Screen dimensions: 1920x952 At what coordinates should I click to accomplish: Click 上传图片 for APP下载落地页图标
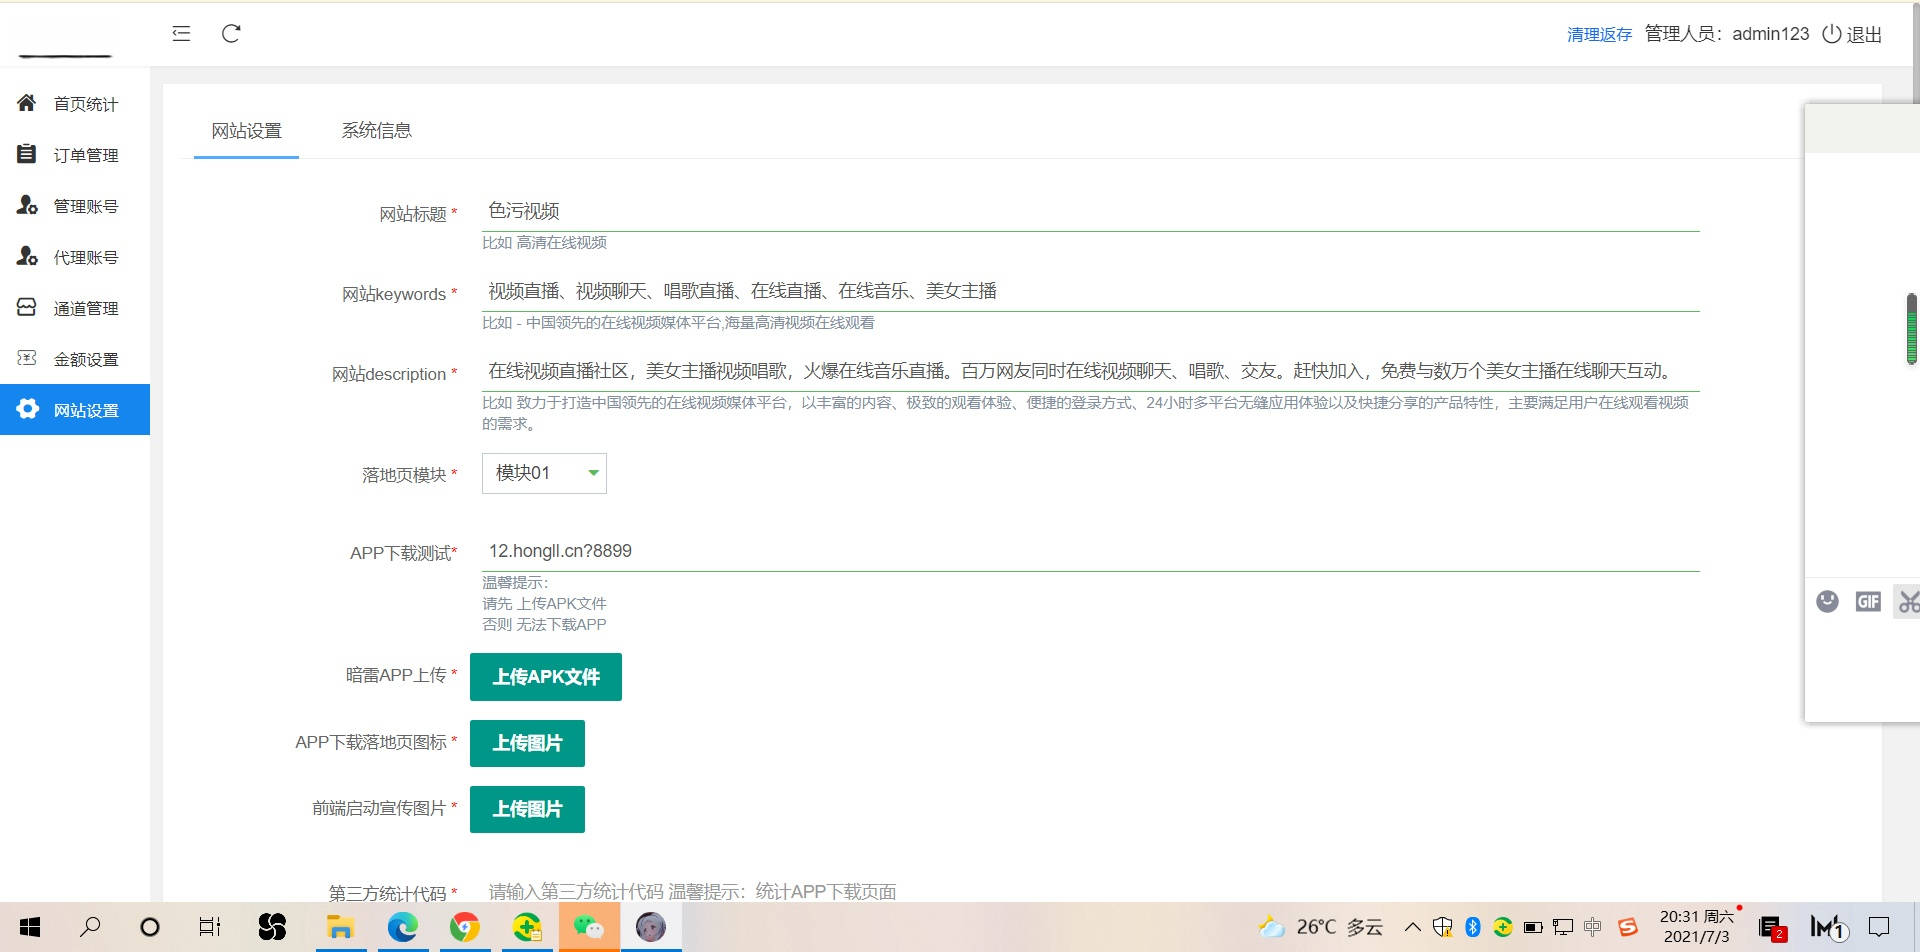[x=527, y=743]
